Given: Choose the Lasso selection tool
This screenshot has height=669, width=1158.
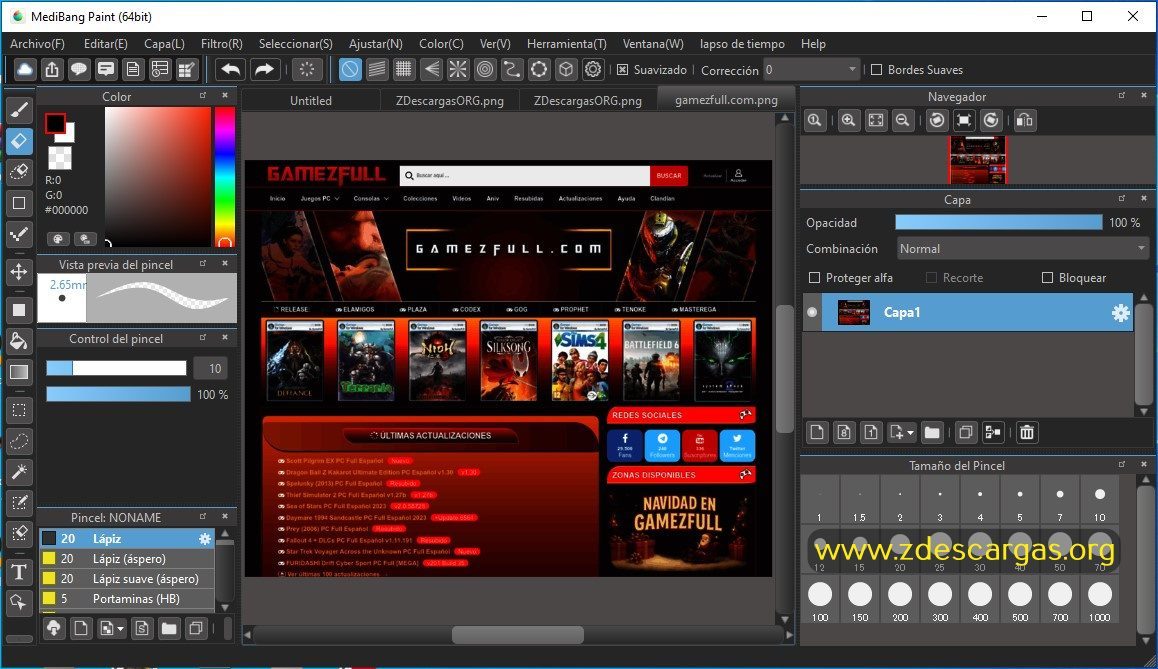Looking at the screenshot, I should [x=19, y=442].
